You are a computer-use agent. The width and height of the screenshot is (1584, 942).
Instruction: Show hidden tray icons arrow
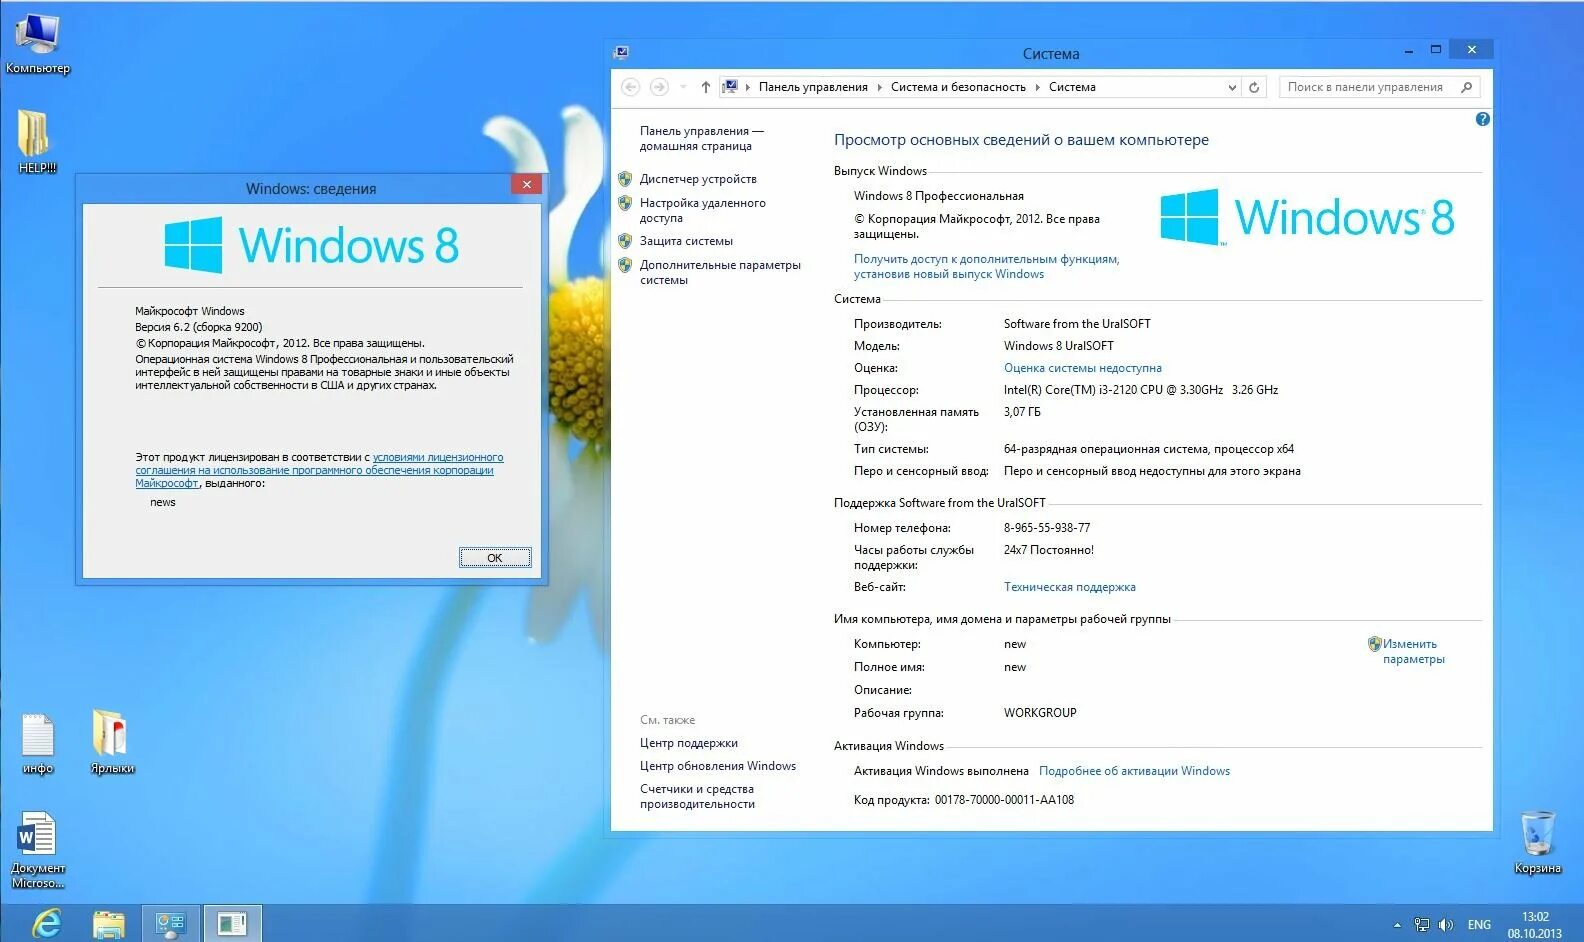pos(1397,925)
